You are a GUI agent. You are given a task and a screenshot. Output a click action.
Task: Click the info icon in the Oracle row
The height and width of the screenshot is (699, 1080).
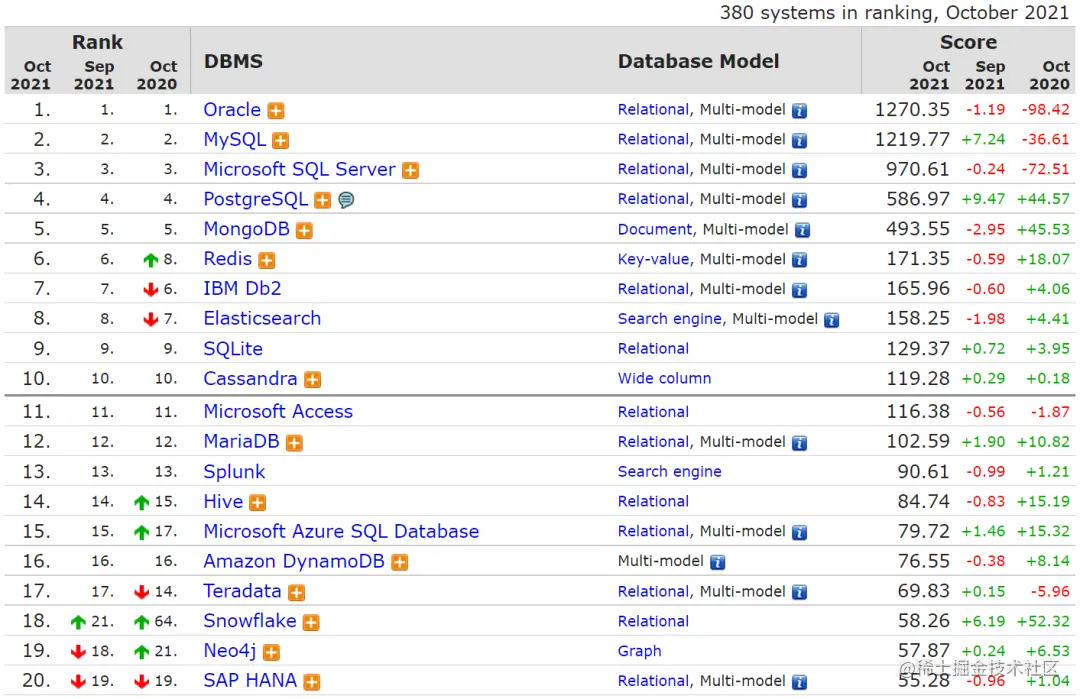click(x=799, y=111)
